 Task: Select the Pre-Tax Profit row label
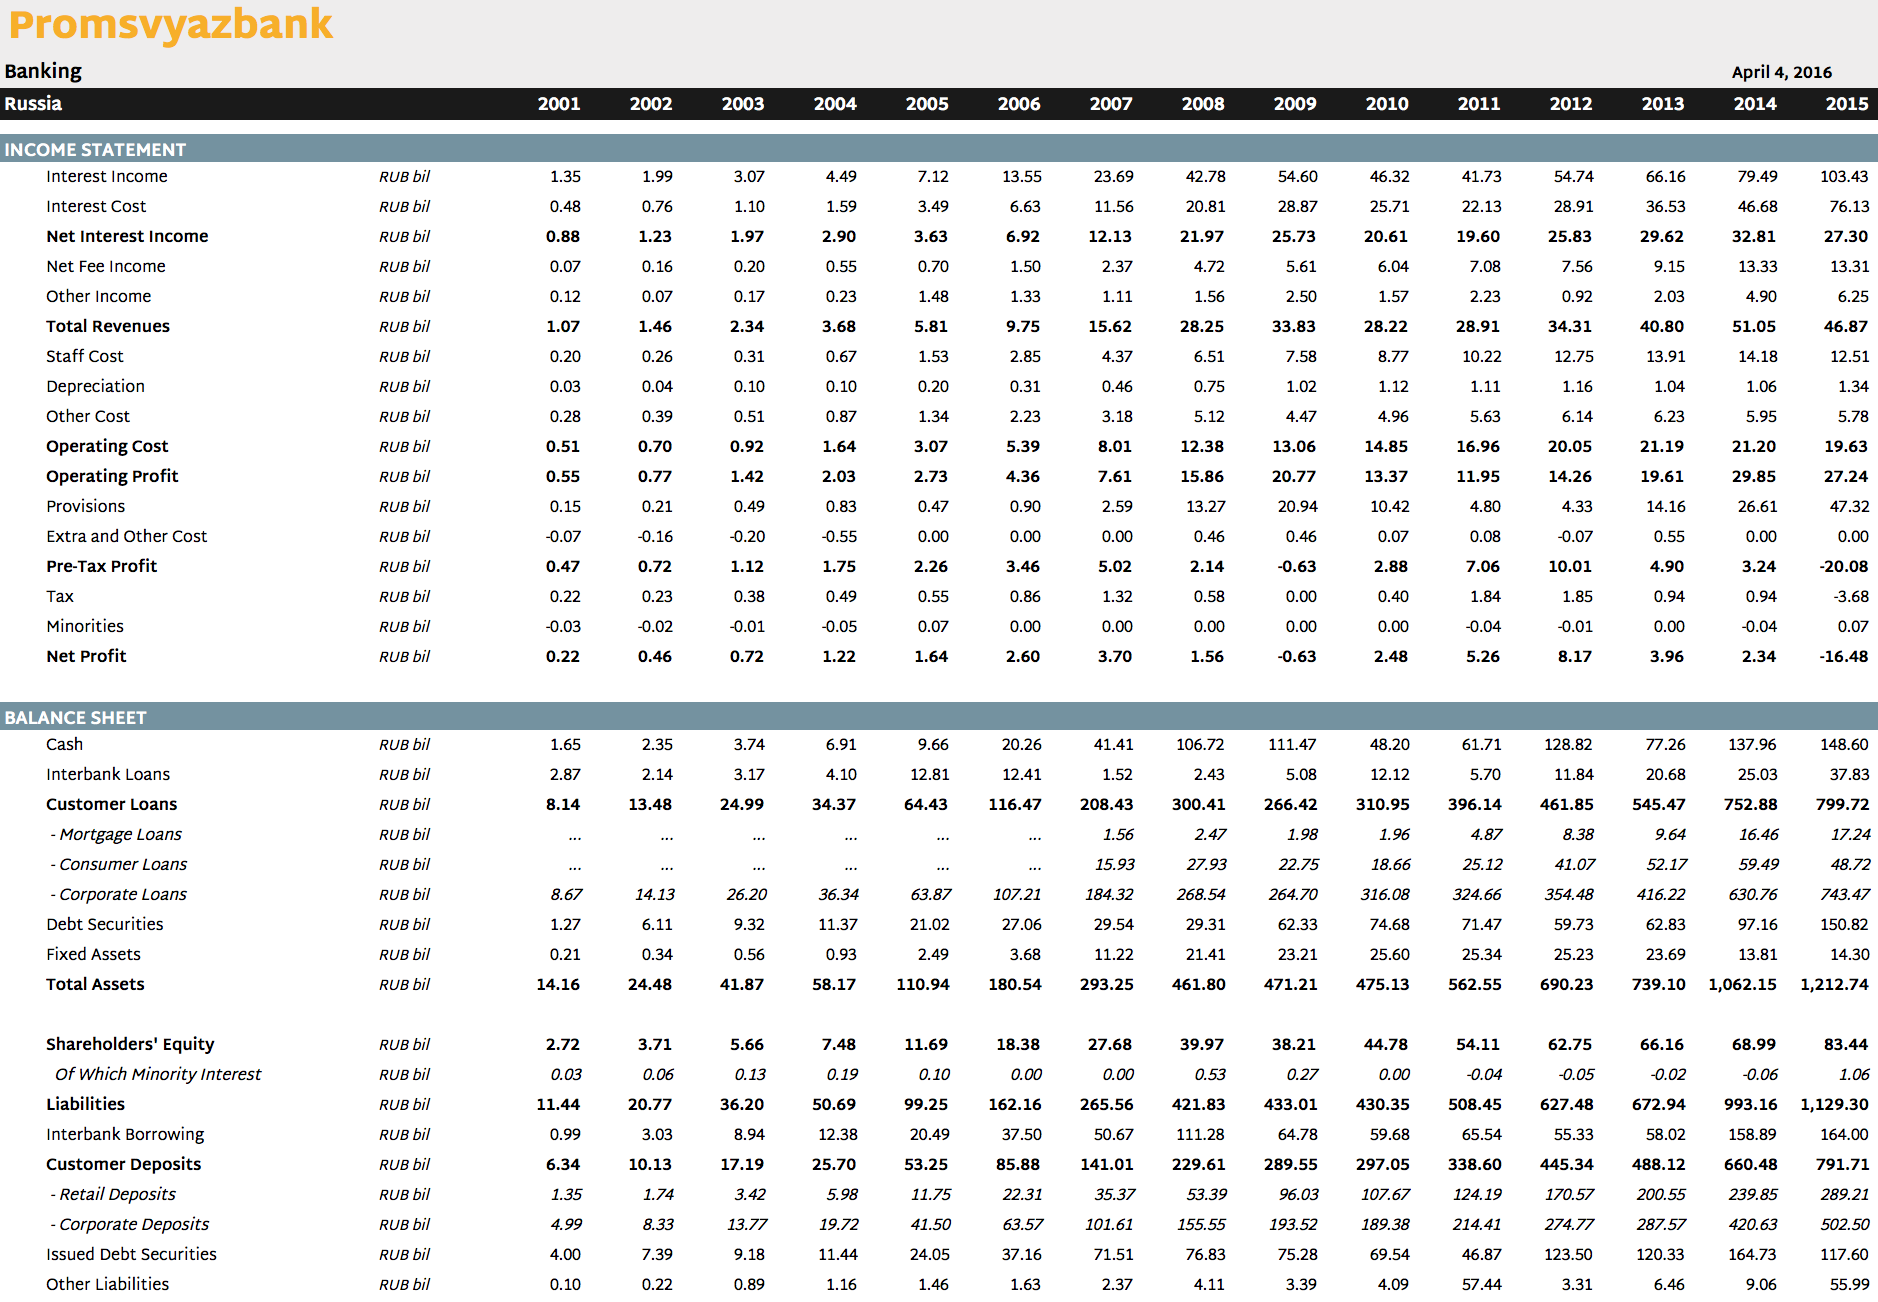click(102, 567)
